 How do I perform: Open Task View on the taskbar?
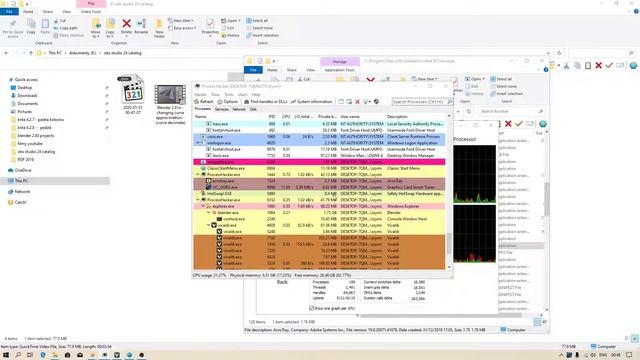click(x=30, y=355)
